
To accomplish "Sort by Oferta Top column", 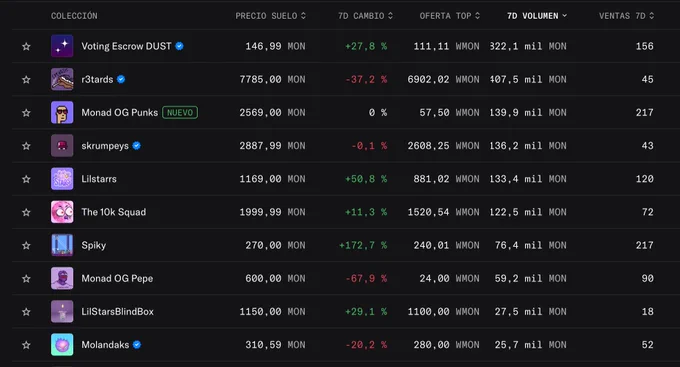I will 450,16.
